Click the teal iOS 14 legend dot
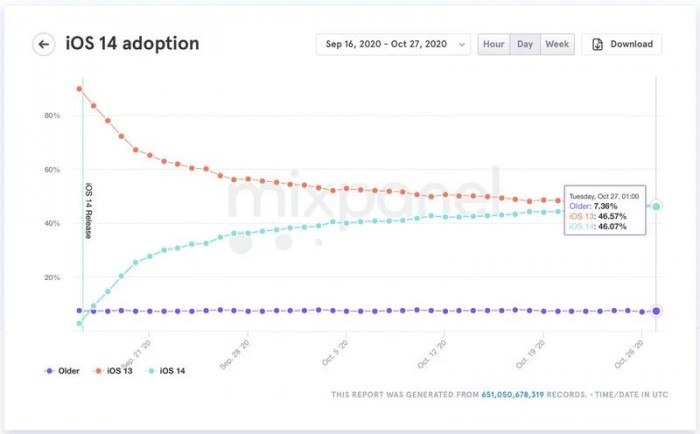The height and width of the screenshot is (434, 700). (151, 371)
